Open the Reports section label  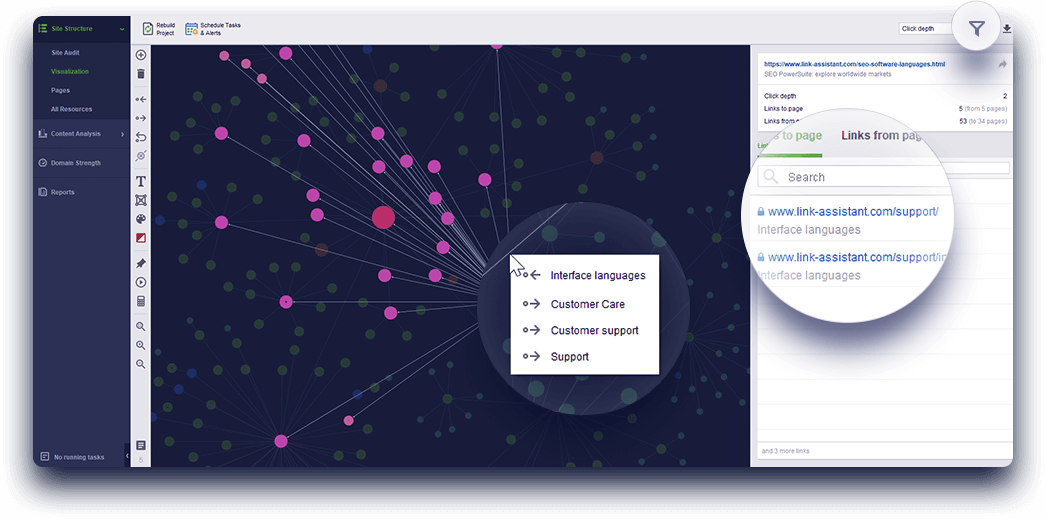[x=63, y=192]
